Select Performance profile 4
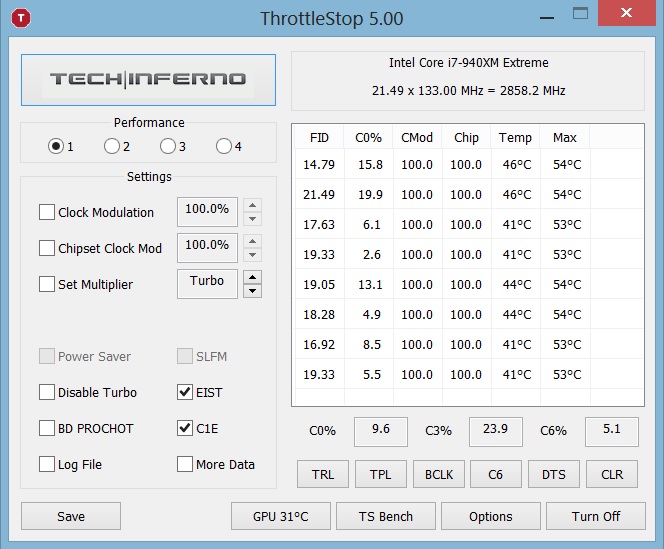The image size is (664, 549). pos(224,146)
